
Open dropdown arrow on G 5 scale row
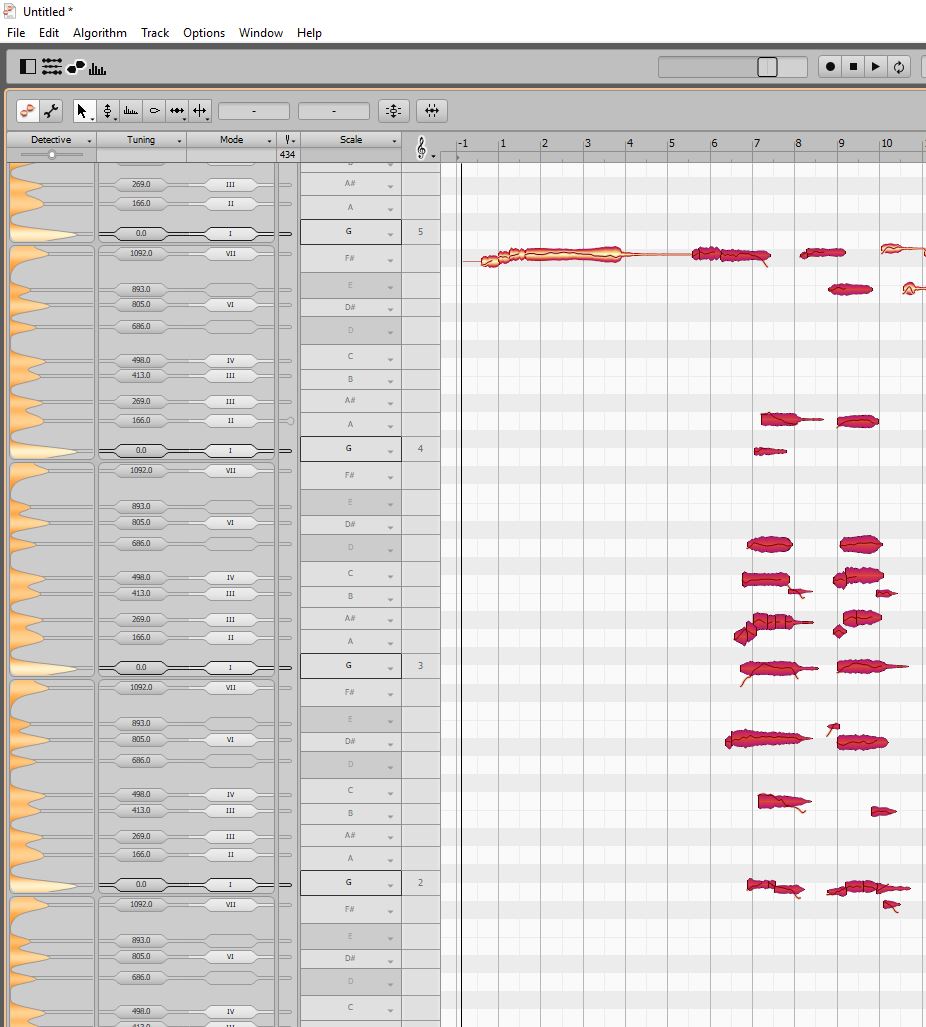tap(391, 234)
